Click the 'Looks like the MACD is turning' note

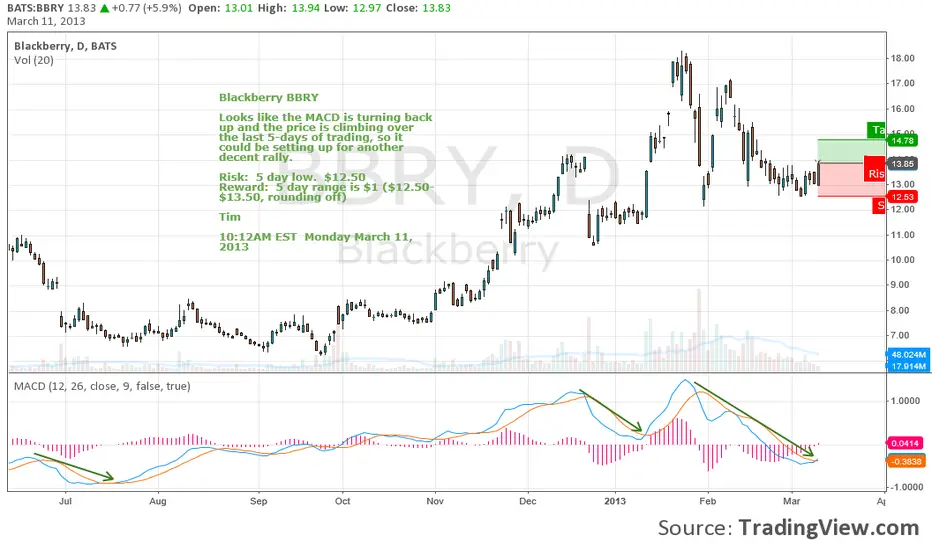[x=326, y=137]
